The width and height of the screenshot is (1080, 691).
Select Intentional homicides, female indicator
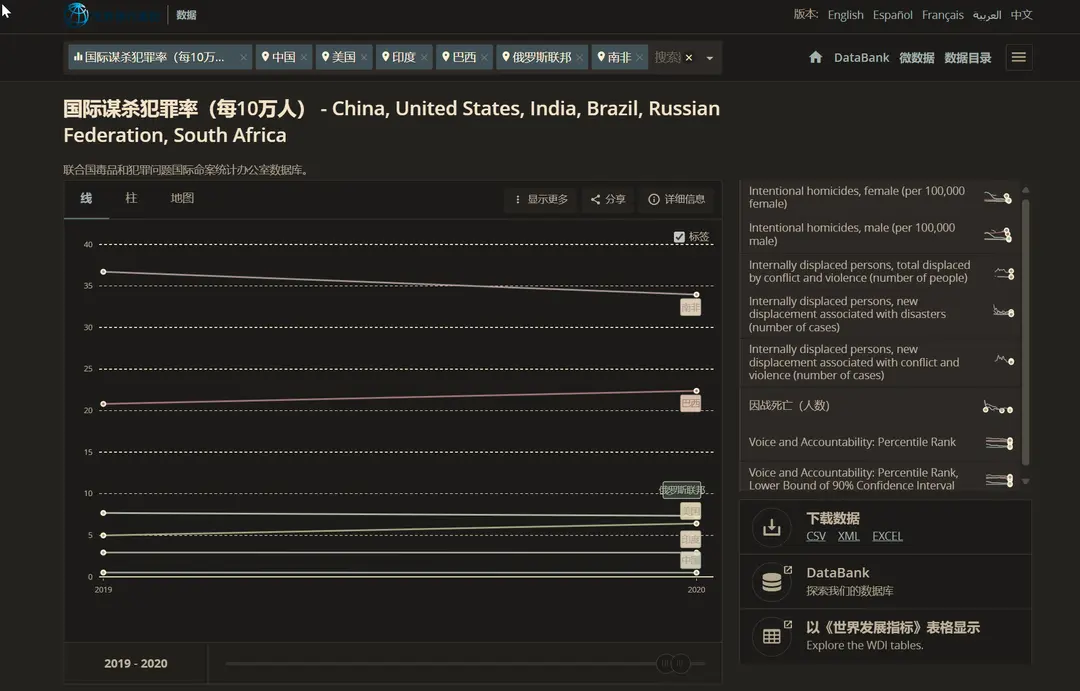tap(857, 197)
